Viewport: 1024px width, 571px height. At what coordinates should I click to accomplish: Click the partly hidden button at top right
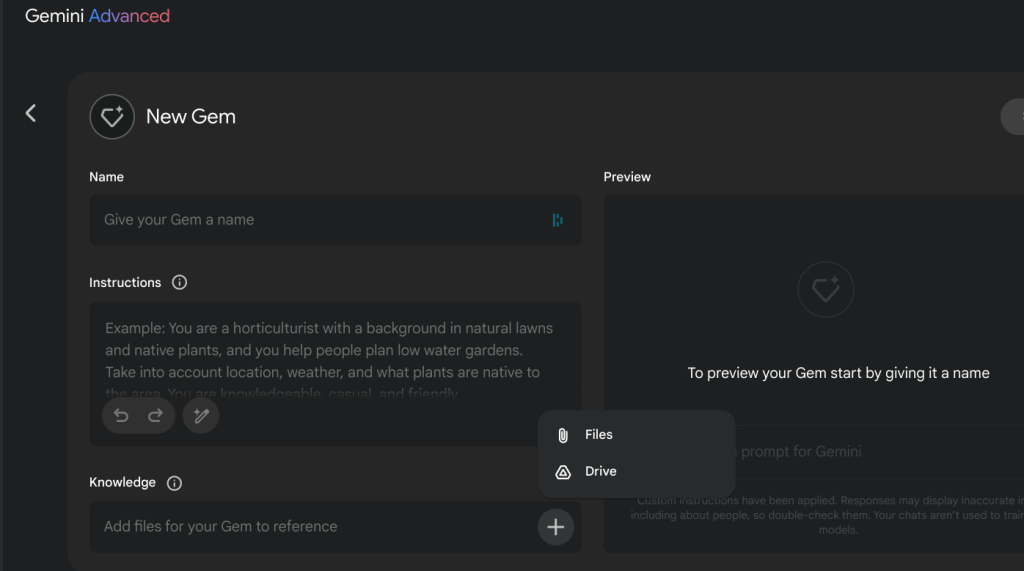pyautogui.click(x=1013, y=116)
